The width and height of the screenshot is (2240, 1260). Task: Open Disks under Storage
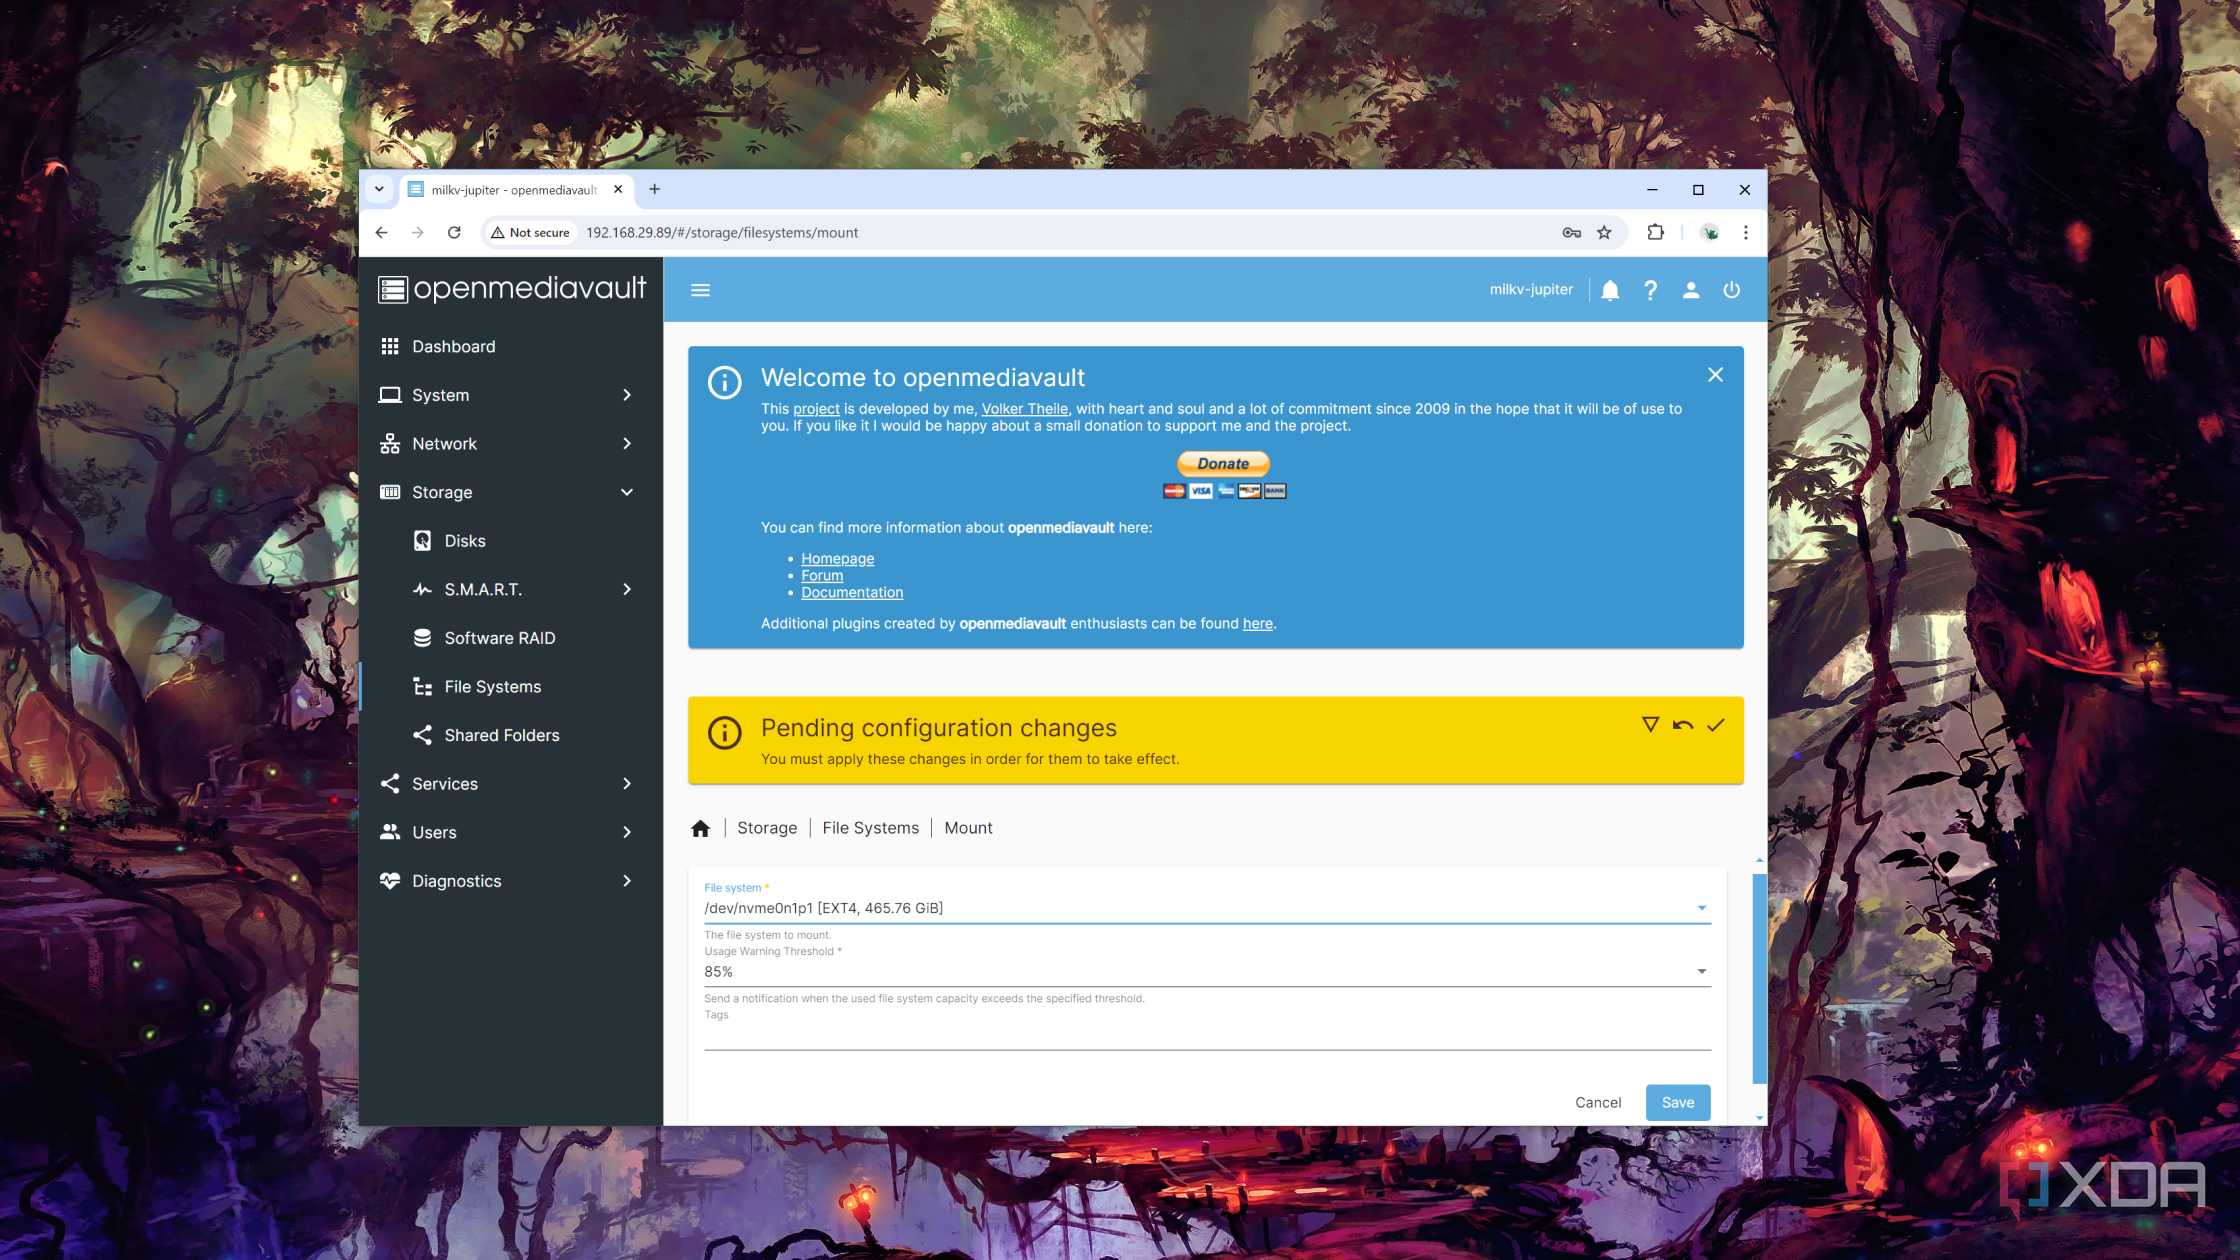click(510, 541)
